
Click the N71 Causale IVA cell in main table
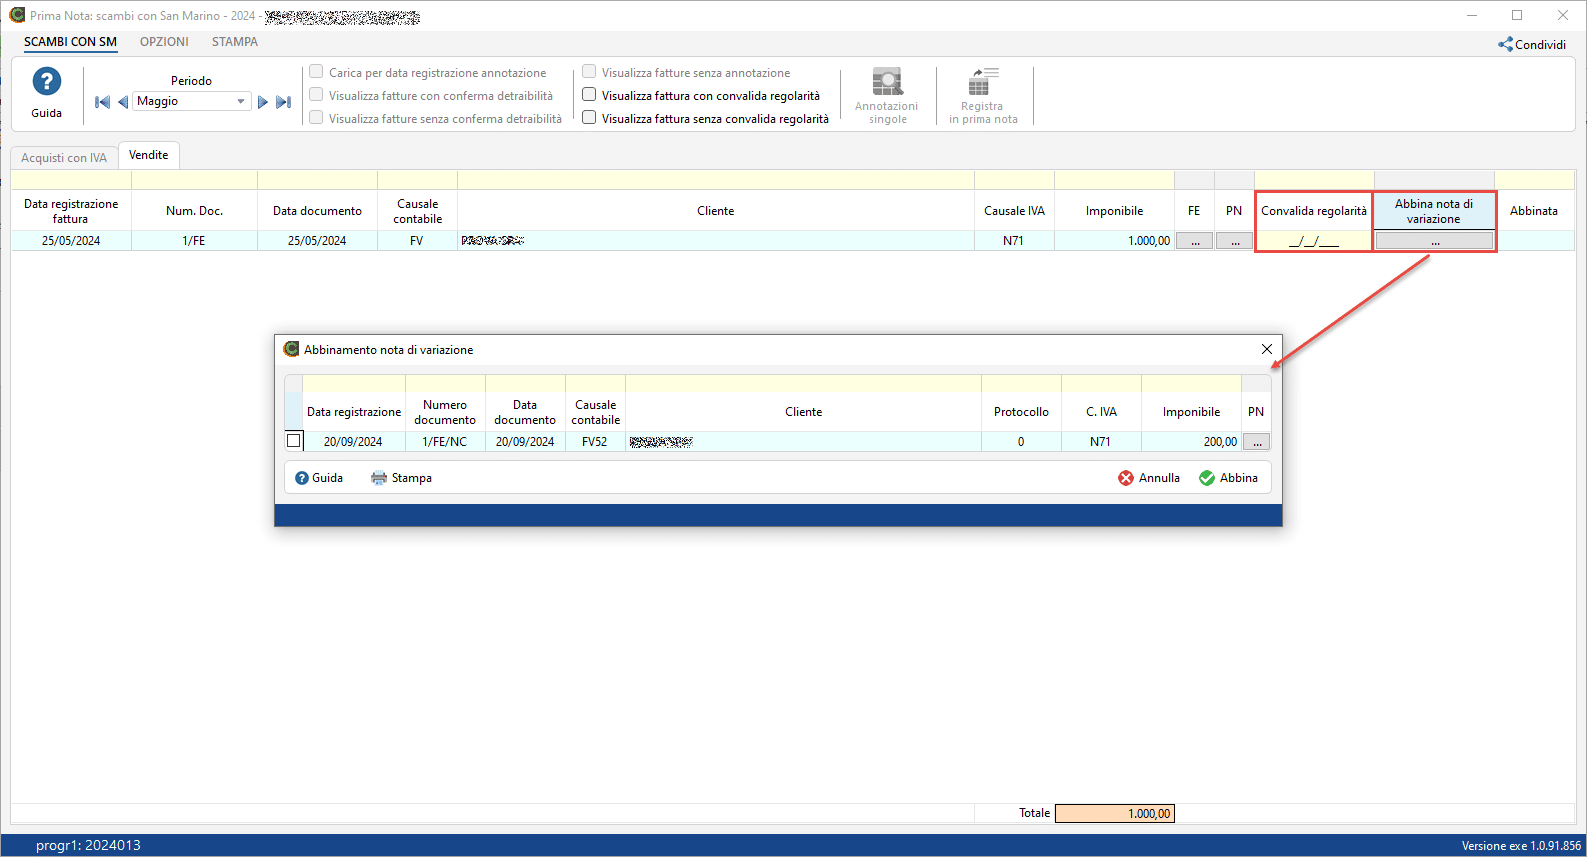[1014, 241]
